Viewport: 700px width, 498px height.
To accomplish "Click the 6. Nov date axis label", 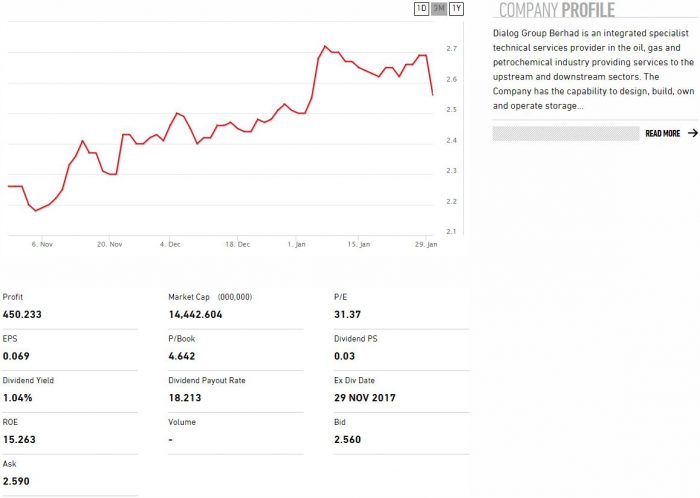I will point(41,243).
